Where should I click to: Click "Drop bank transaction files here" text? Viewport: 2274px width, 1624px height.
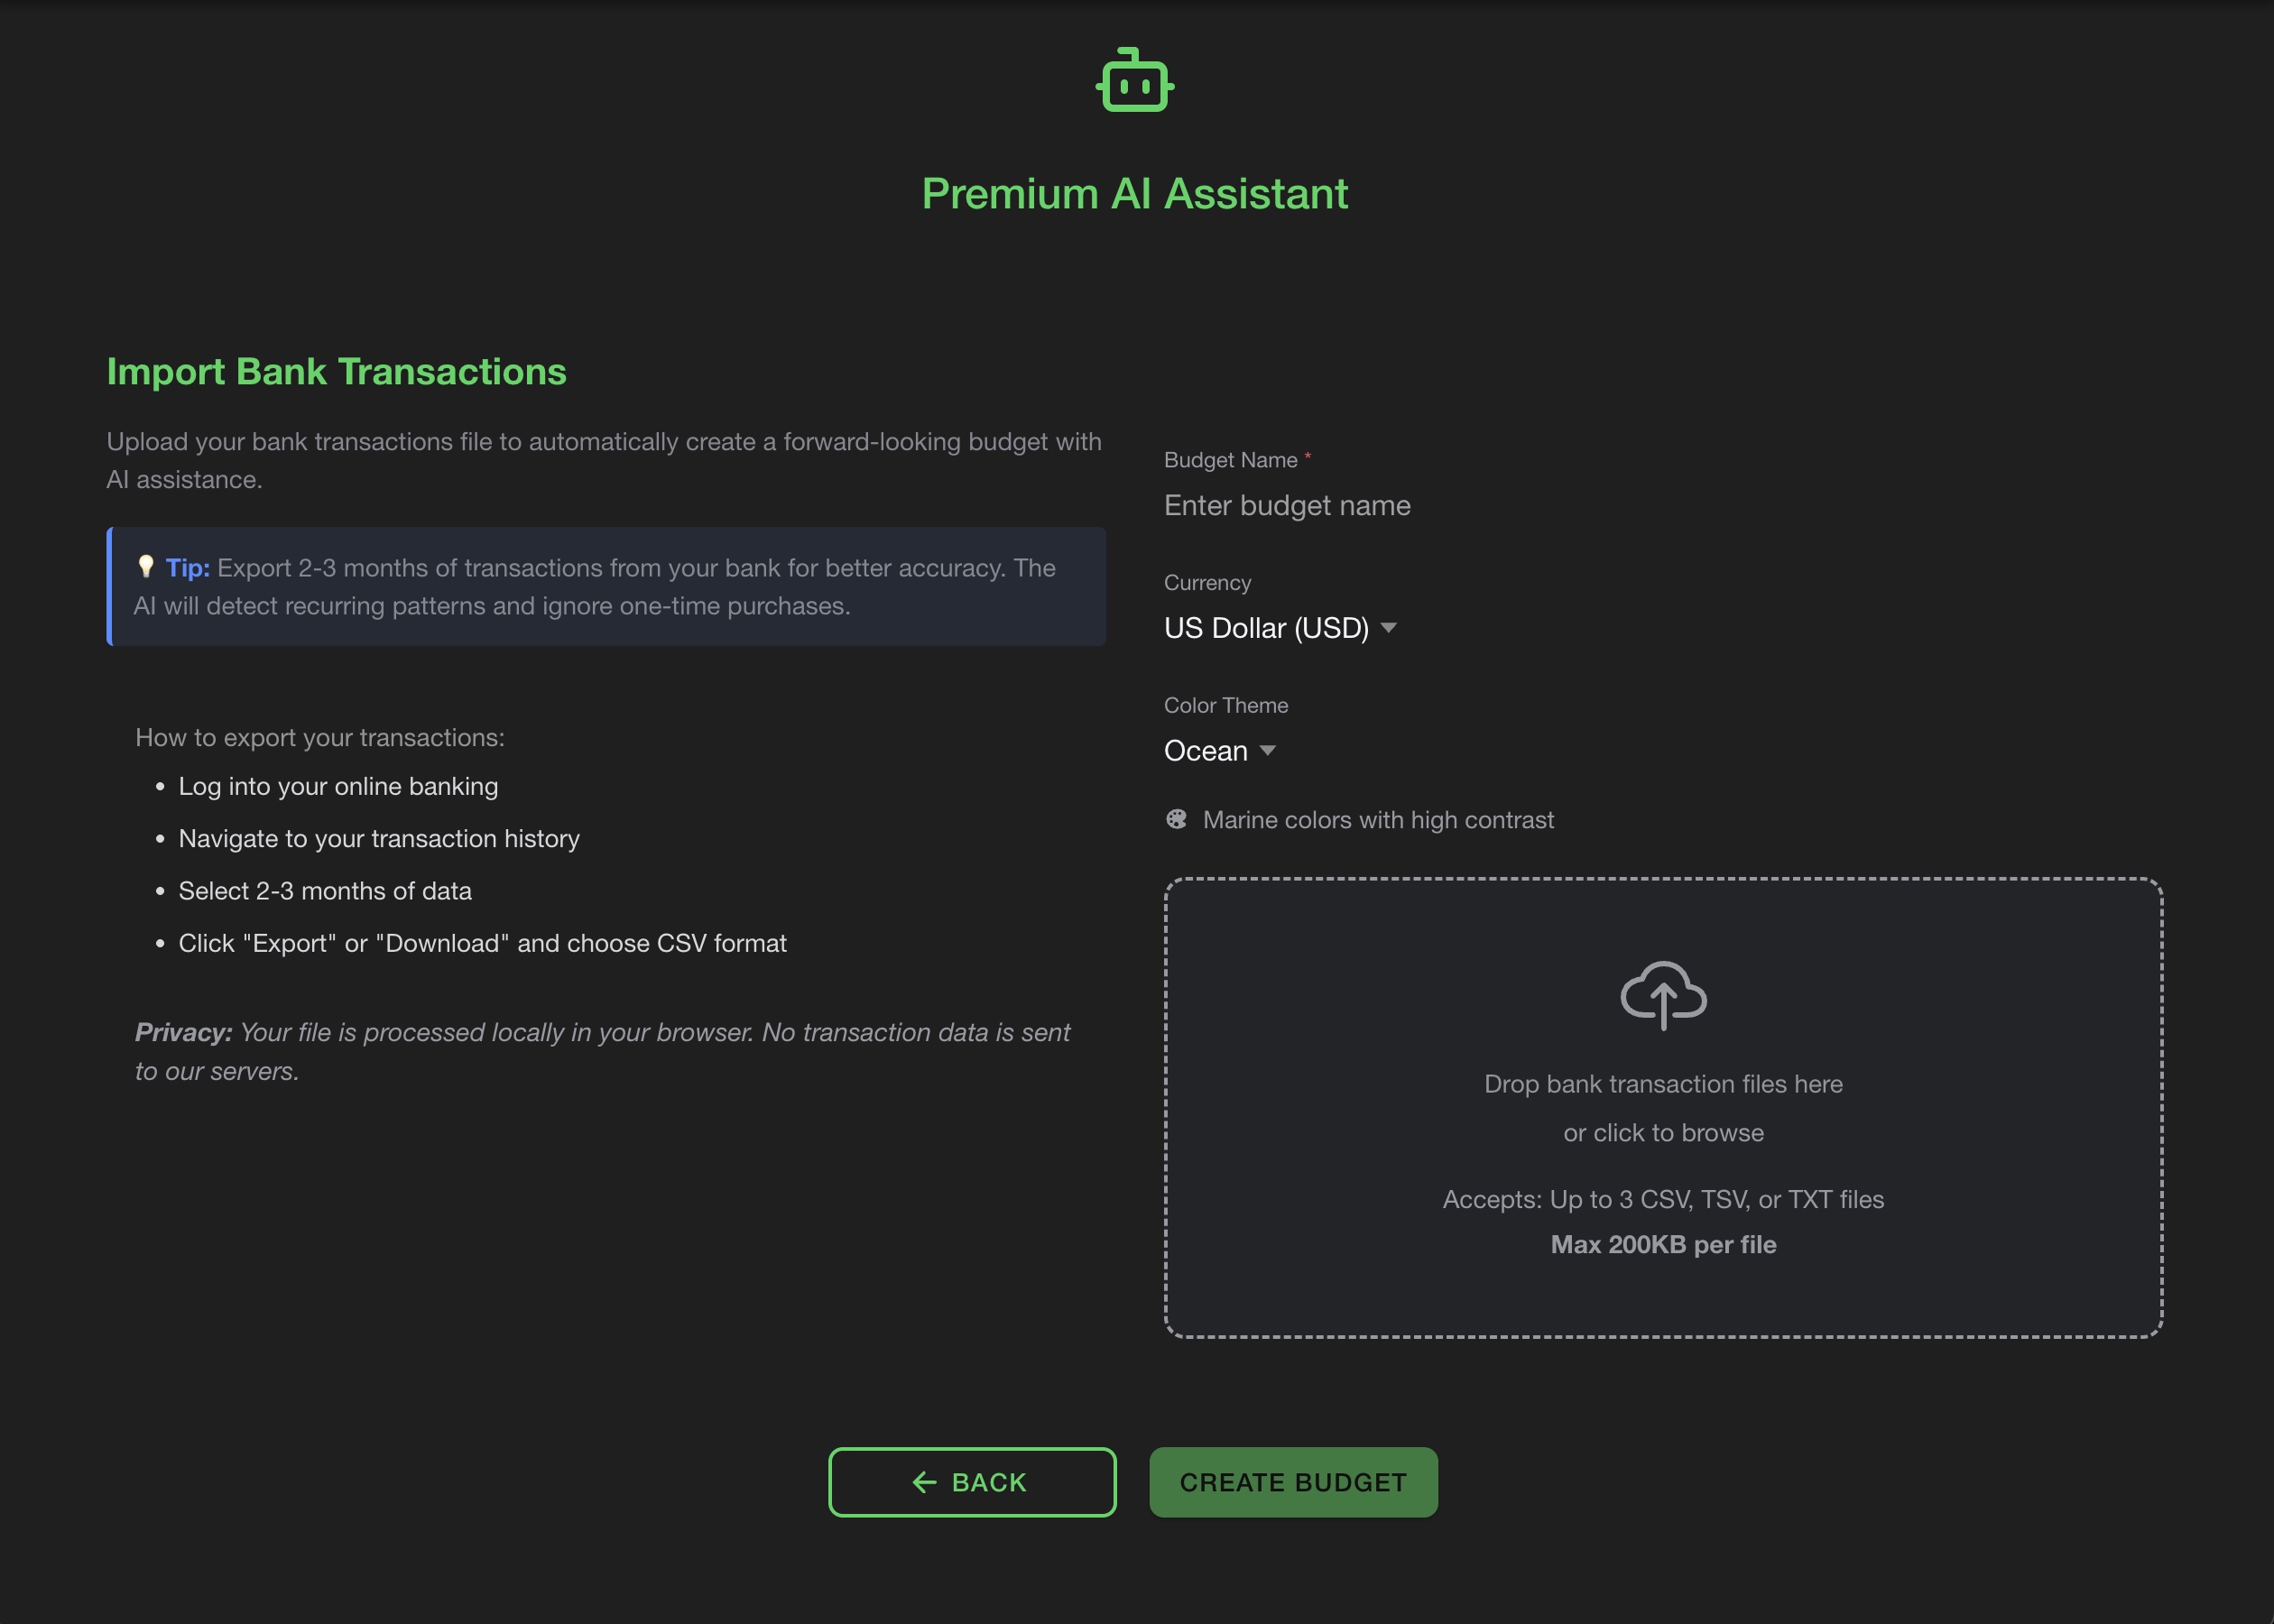click(x=1663, y=1084)
